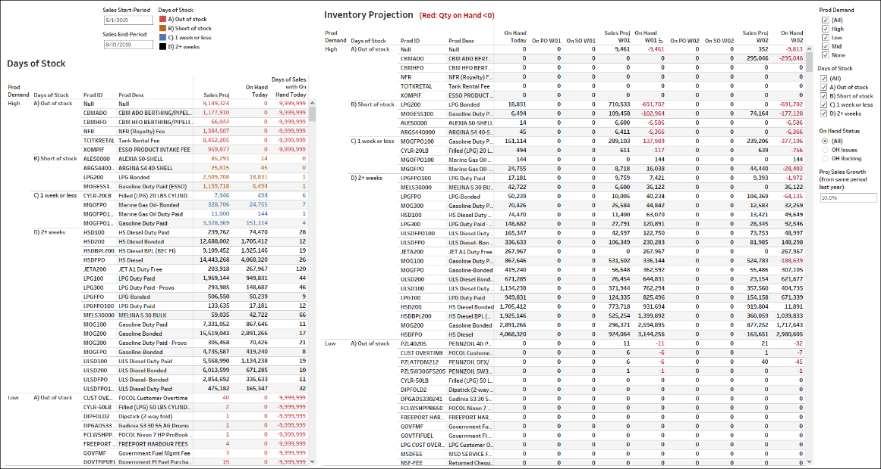Click the MSDFEE product ID
881x469 pixels.
click(x=410, y=453)
